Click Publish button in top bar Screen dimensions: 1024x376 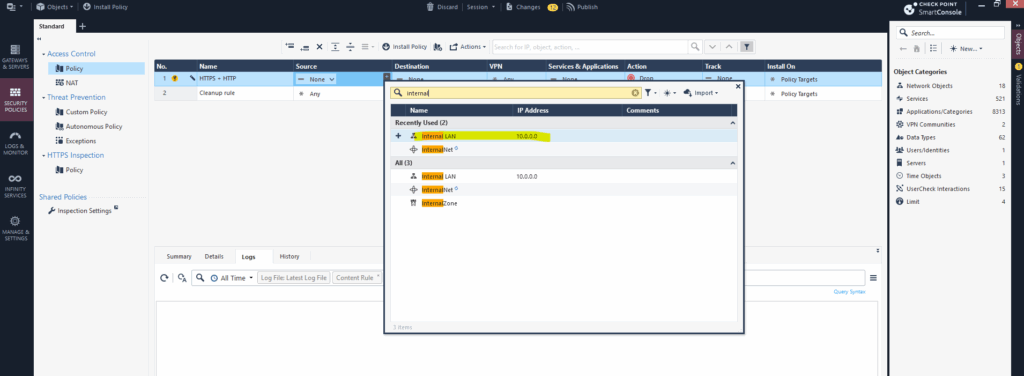pos(581,7)
